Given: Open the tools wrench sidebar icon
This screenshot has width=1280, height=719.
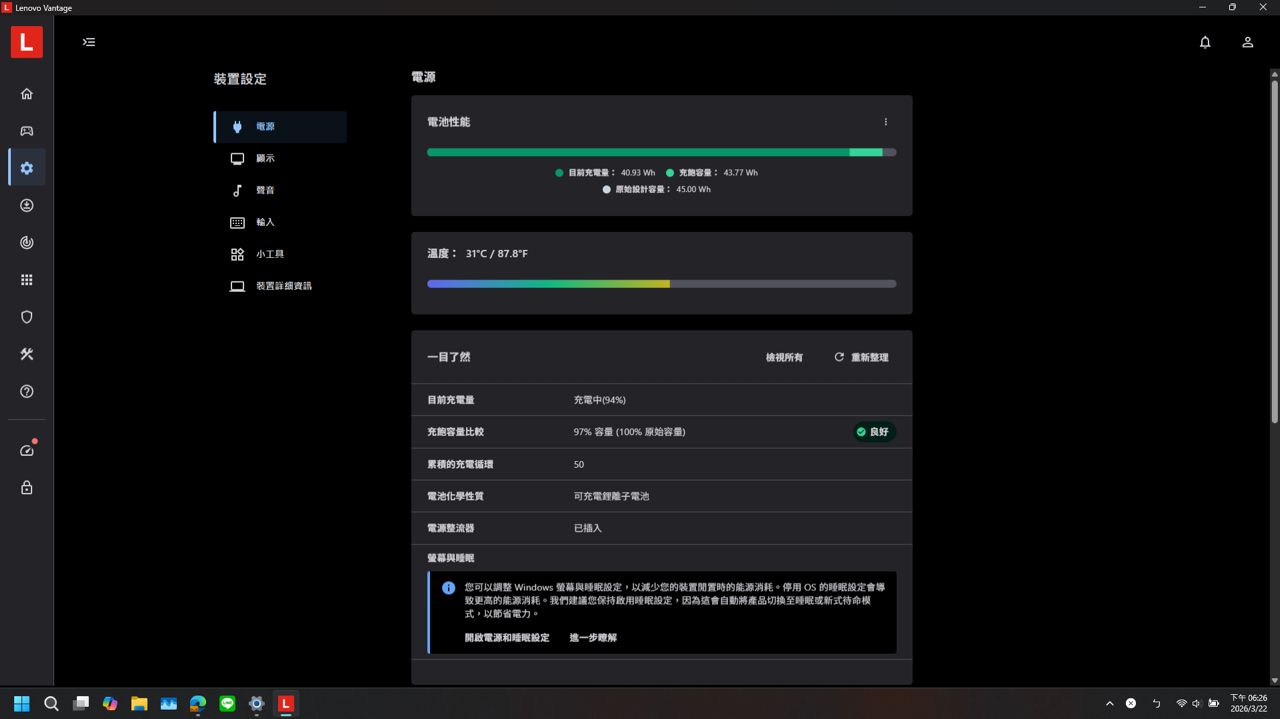Looking at the screenshot, I should [27, 354].
